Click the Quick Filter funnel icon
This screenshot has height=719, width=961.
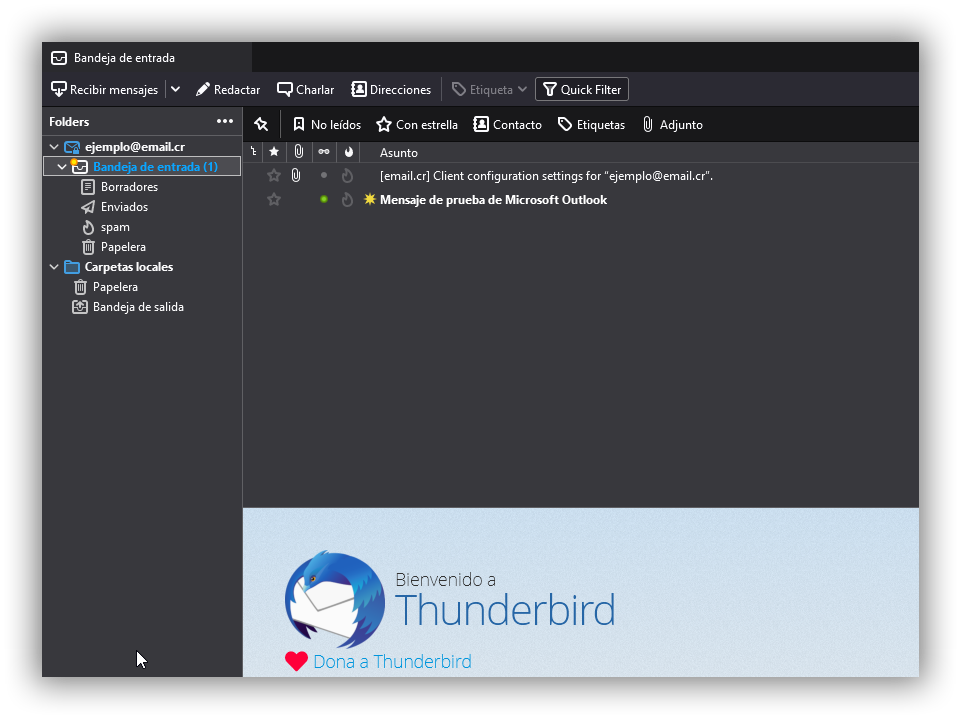point(550,89)
